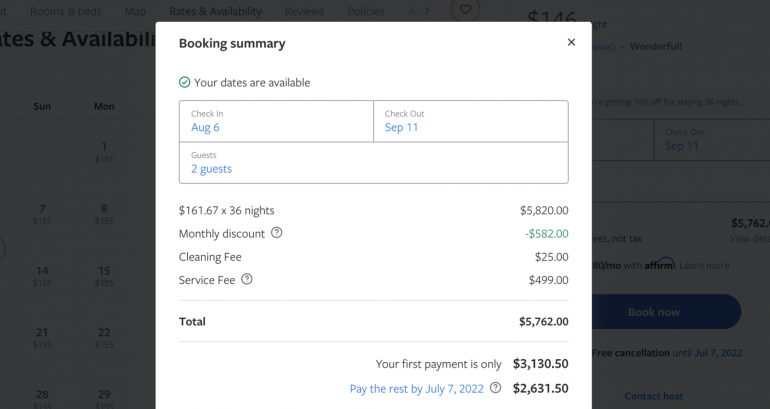Select calendar date 15

[x=104, y=275]
